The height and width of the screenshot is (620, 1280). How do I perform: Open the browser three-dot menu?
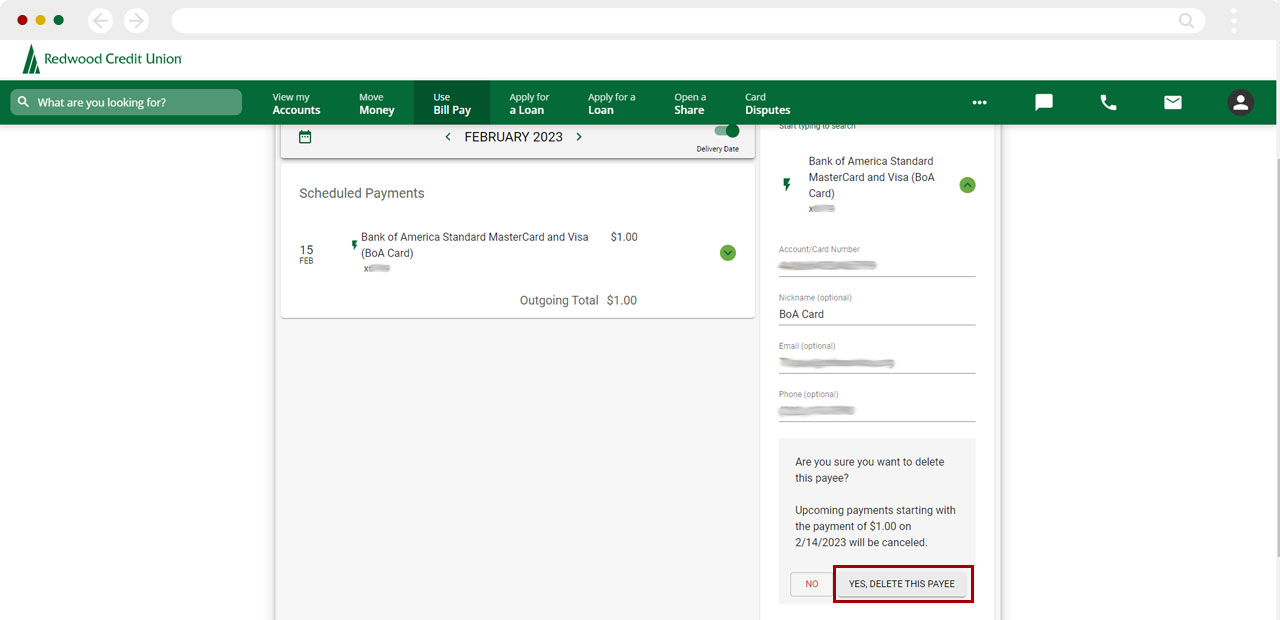(1234, 20)
